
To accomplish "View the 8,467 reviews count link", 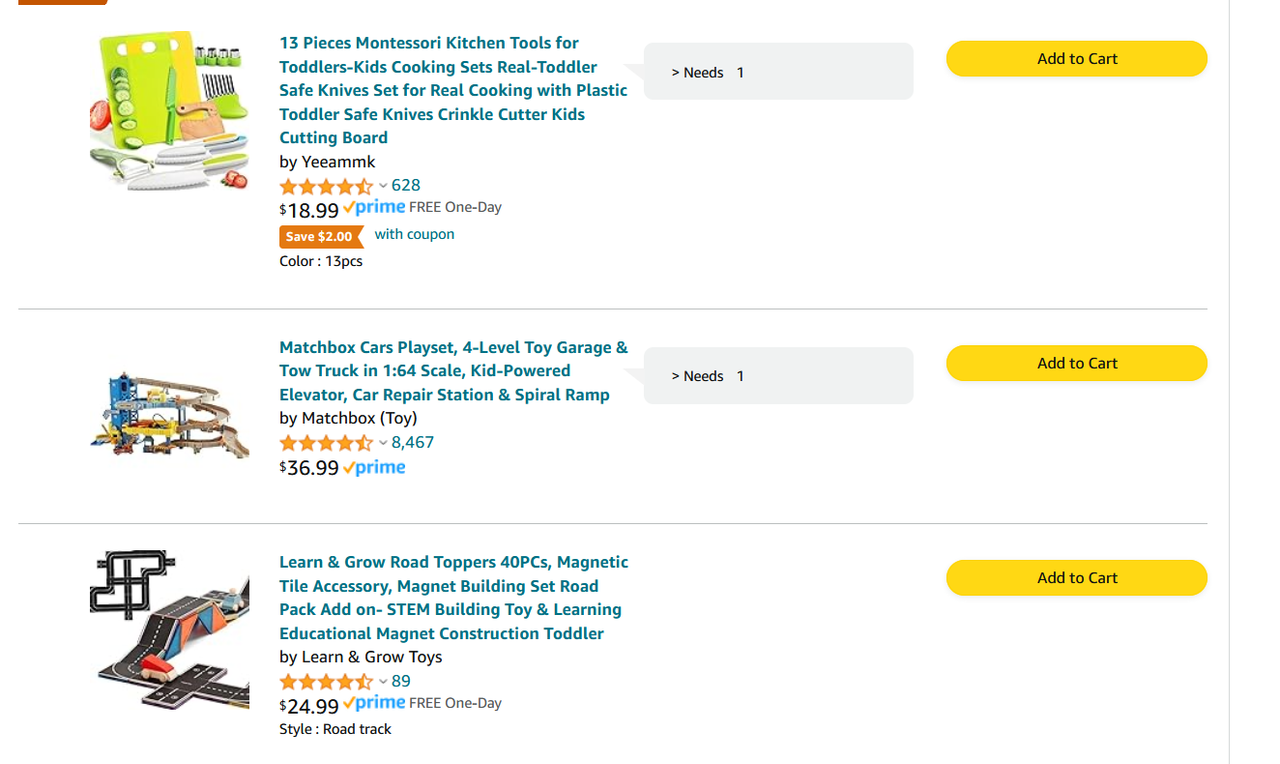I will (x=412, y=442).
